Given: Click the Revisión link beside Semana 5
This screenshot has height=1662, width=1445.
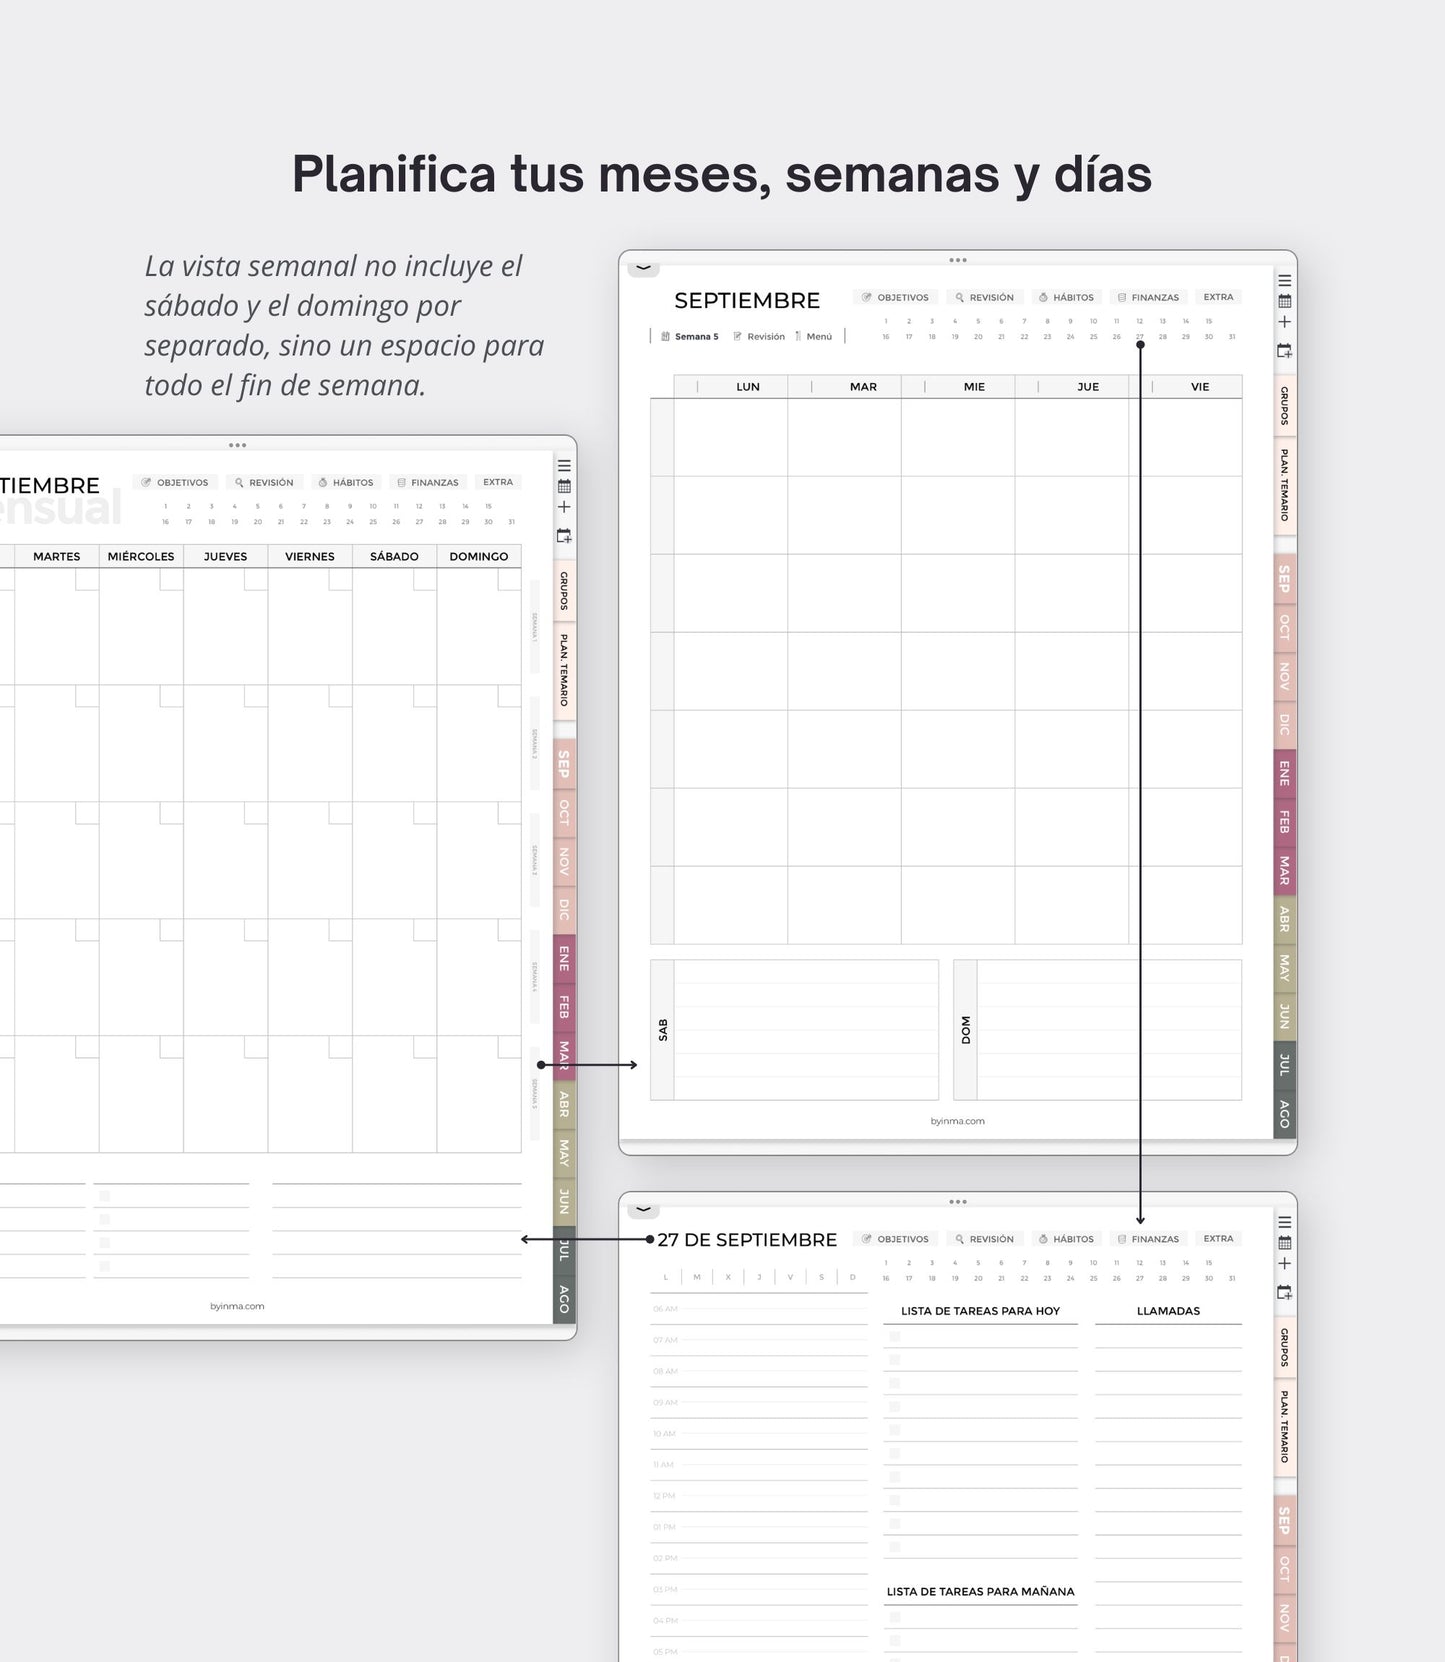Looking at the screenshot, I should coord(759,337).
